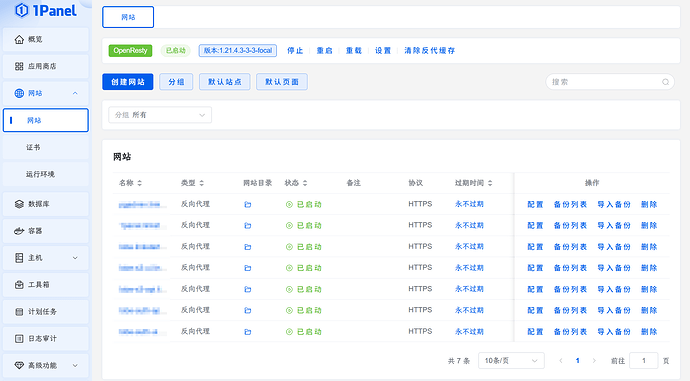
Task: Expand the 主机 sidebar menu
Action: pos(46,258)
